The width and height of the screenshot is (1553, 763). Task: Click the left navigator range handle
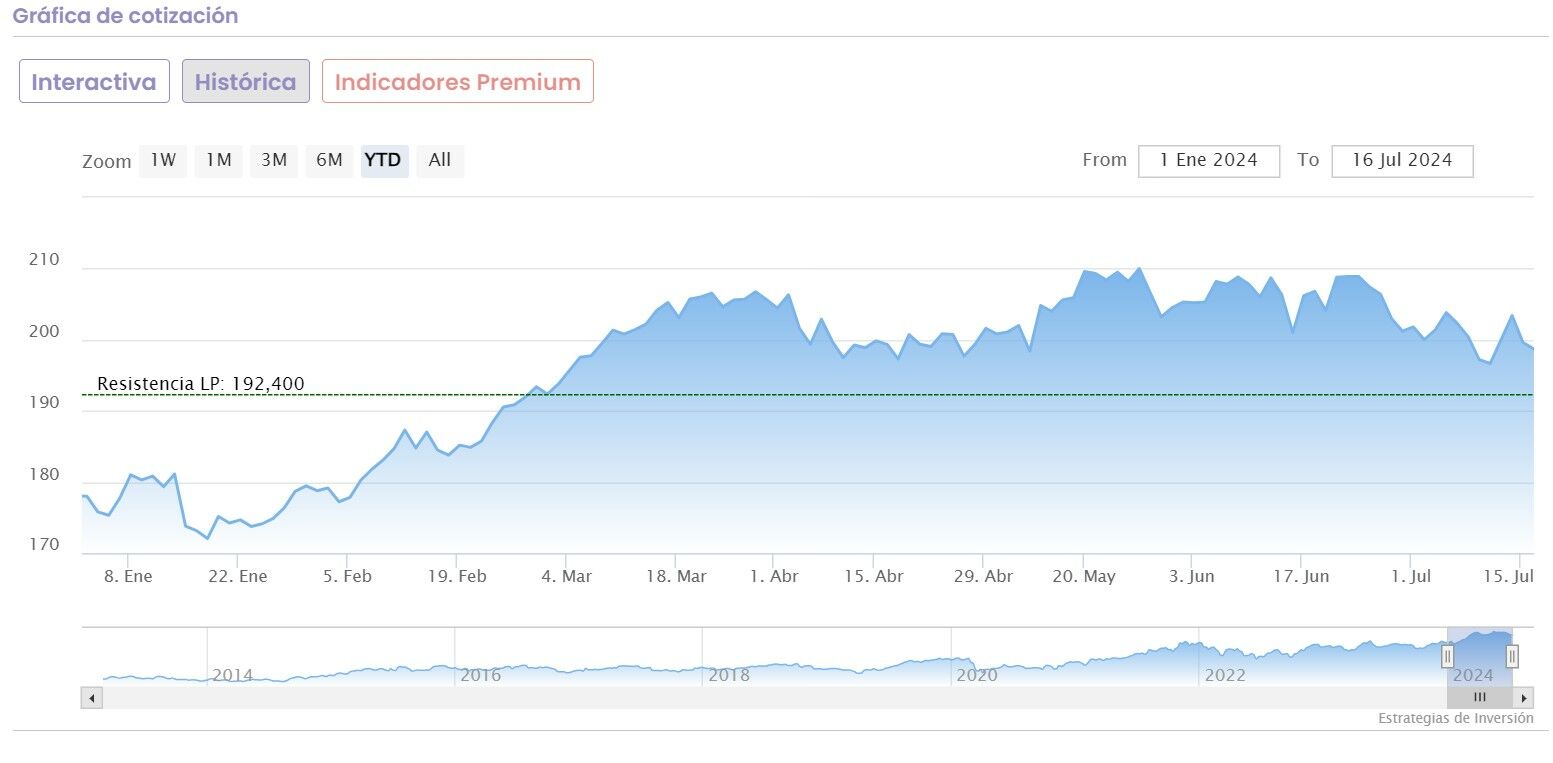point(1447,656)
